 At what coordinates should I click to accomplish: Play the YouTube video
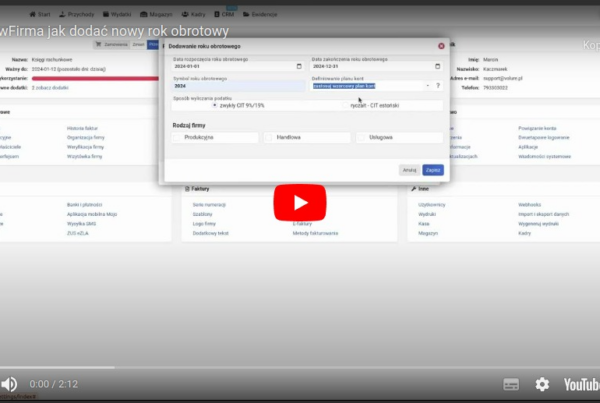[x=300, y=202]
